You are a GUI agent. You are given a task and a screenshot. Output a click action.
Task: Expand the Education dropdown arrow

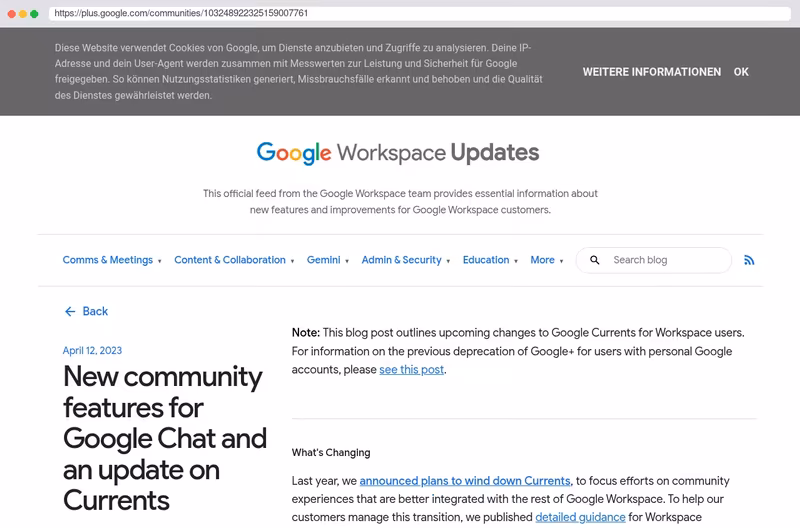click(516, 261)
